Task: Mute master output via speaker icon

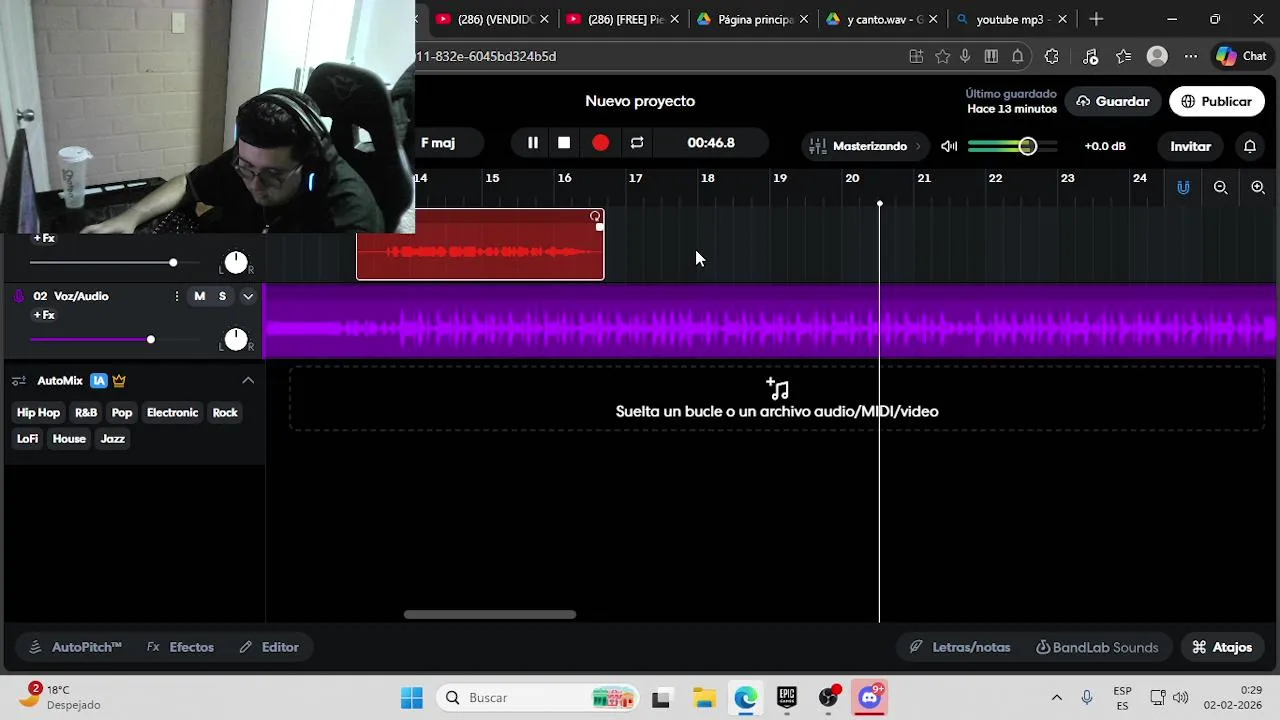Action: tap(949, 146)
